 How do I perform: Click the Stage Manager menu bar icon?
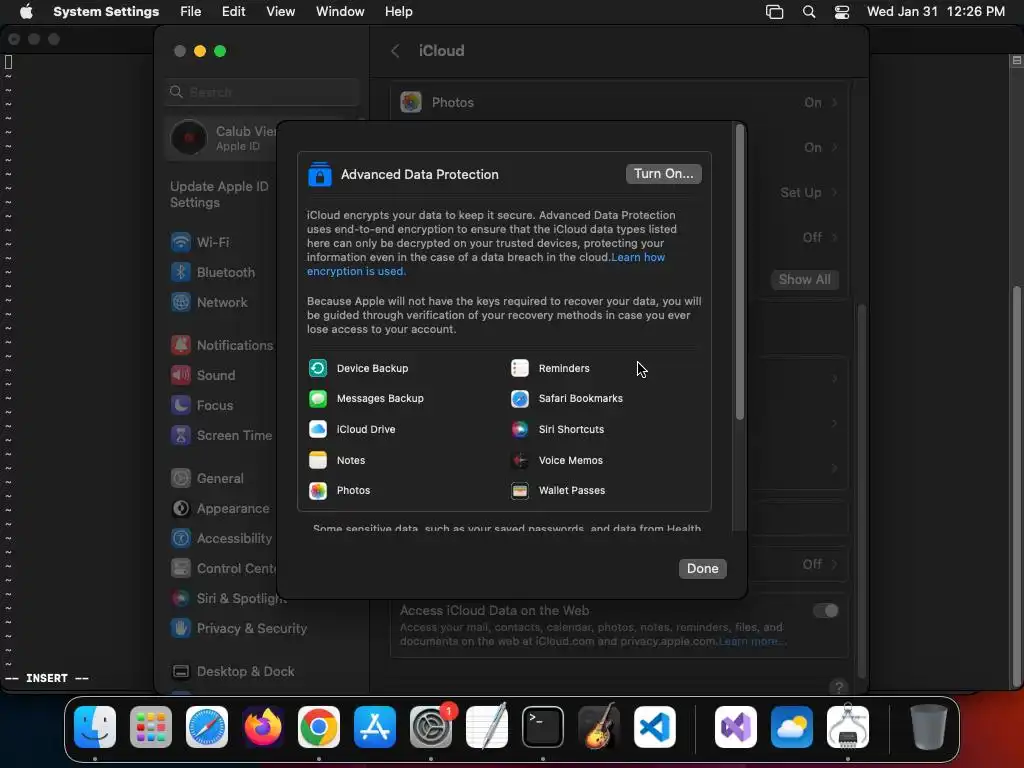[x=774, y=12]
